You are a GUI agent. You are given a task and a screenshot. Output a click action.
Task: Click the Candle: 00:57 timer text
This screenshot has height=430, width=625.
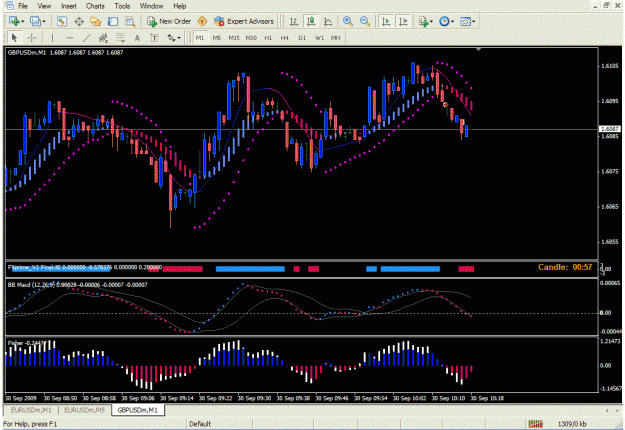(565, 267)
